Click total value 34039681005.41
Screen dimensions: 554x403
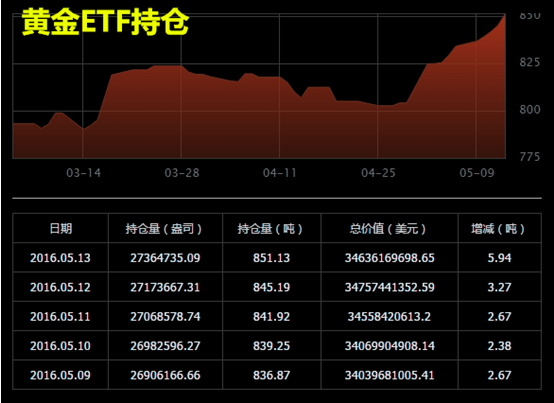390,375
